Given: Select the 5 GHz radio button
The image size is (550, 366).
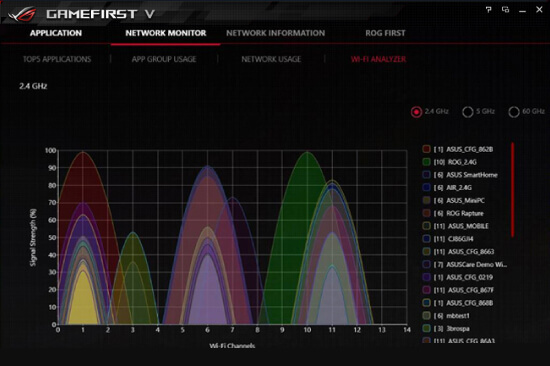Looking at the screenshot, I should 468,112.
